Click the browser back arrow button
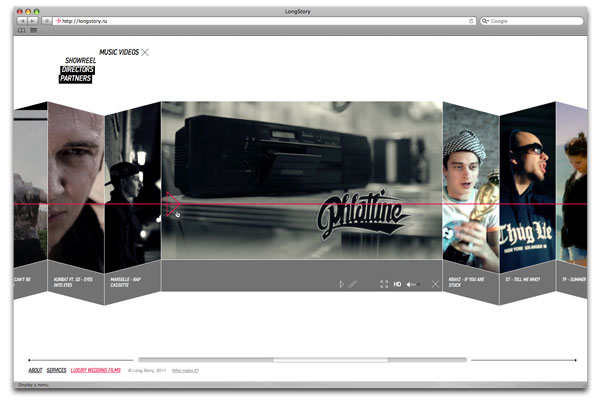 pyautogui.click(x=22, y=21)
